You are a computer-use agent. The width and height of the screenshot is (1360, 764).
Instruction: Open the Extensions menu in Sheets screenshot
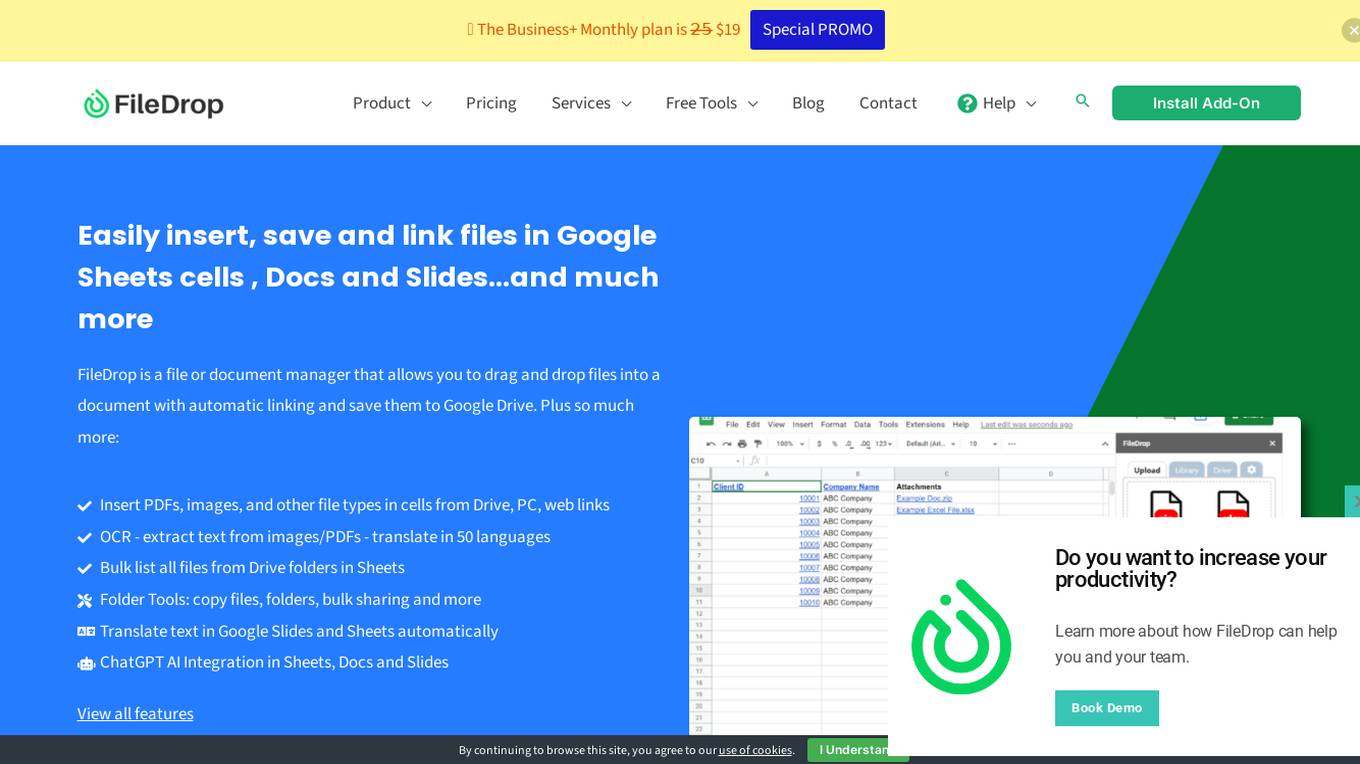point(925,424)
